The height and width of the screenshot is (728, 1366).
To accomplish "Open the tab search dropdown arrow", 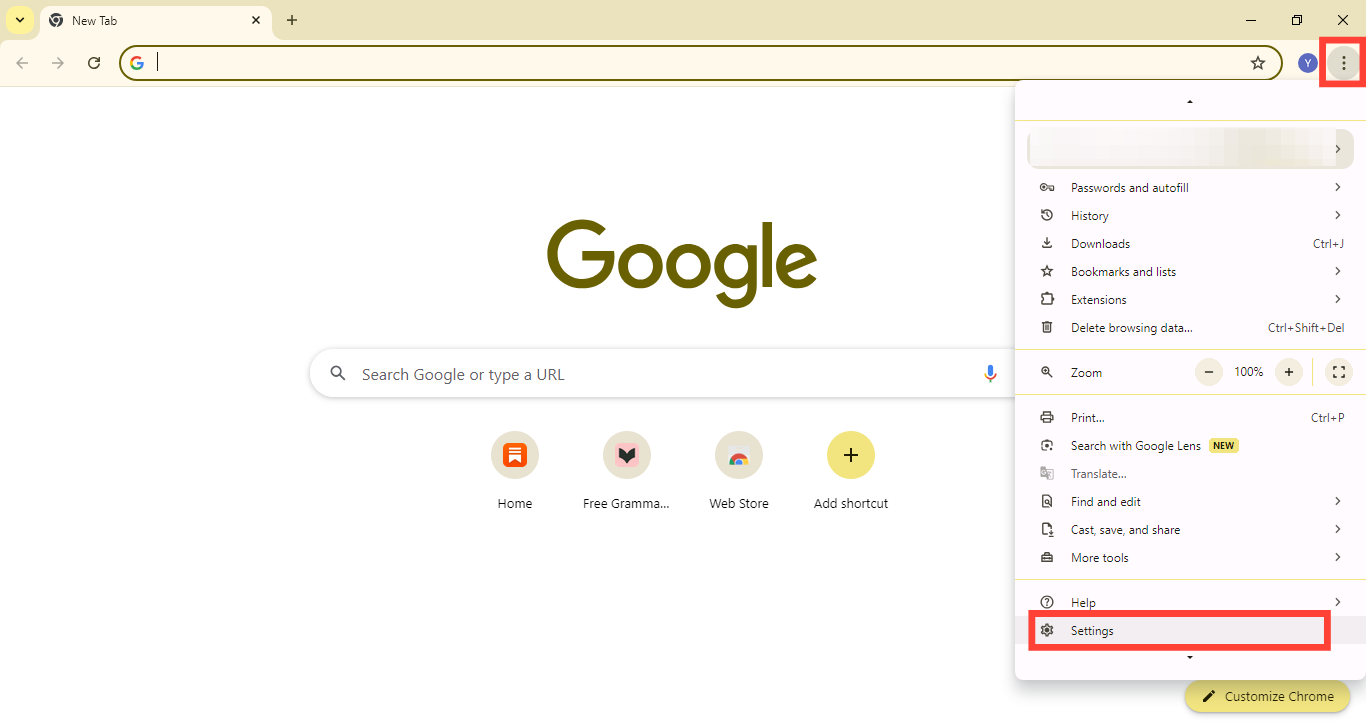I will (20, 20).
